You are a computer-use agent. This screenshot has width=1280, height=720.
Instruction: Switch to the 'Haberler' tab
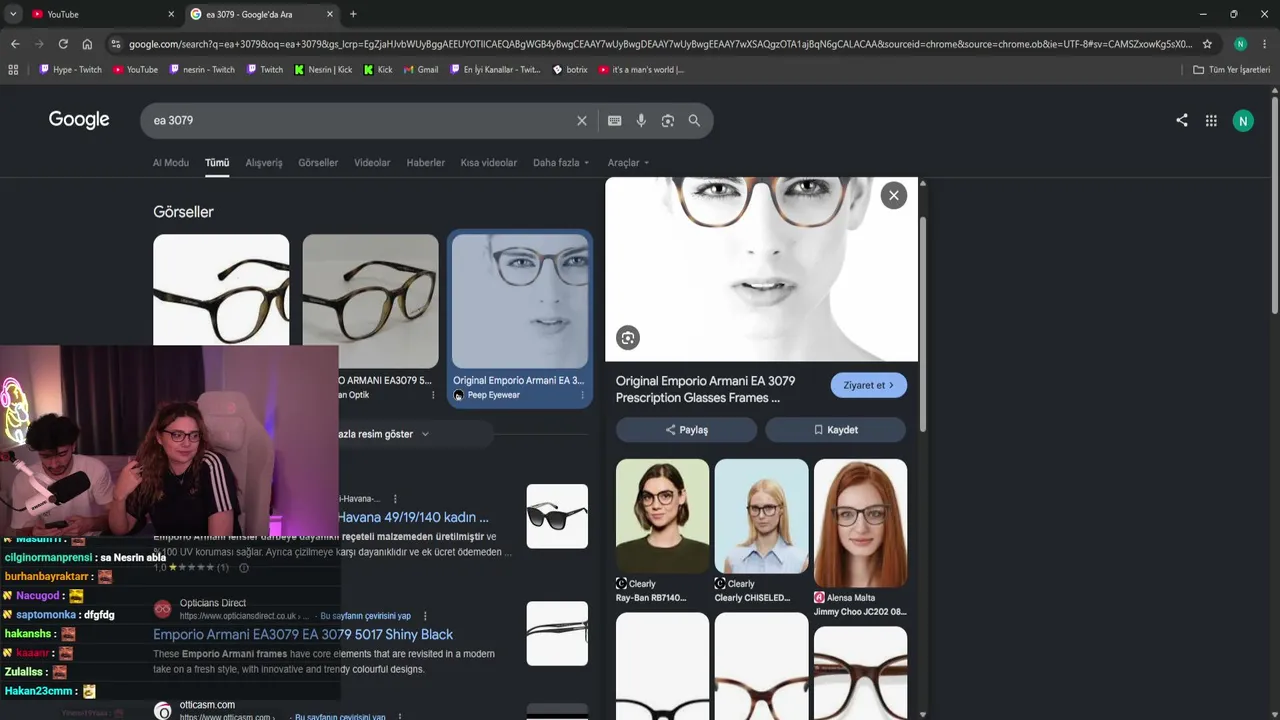pos(425,163)
